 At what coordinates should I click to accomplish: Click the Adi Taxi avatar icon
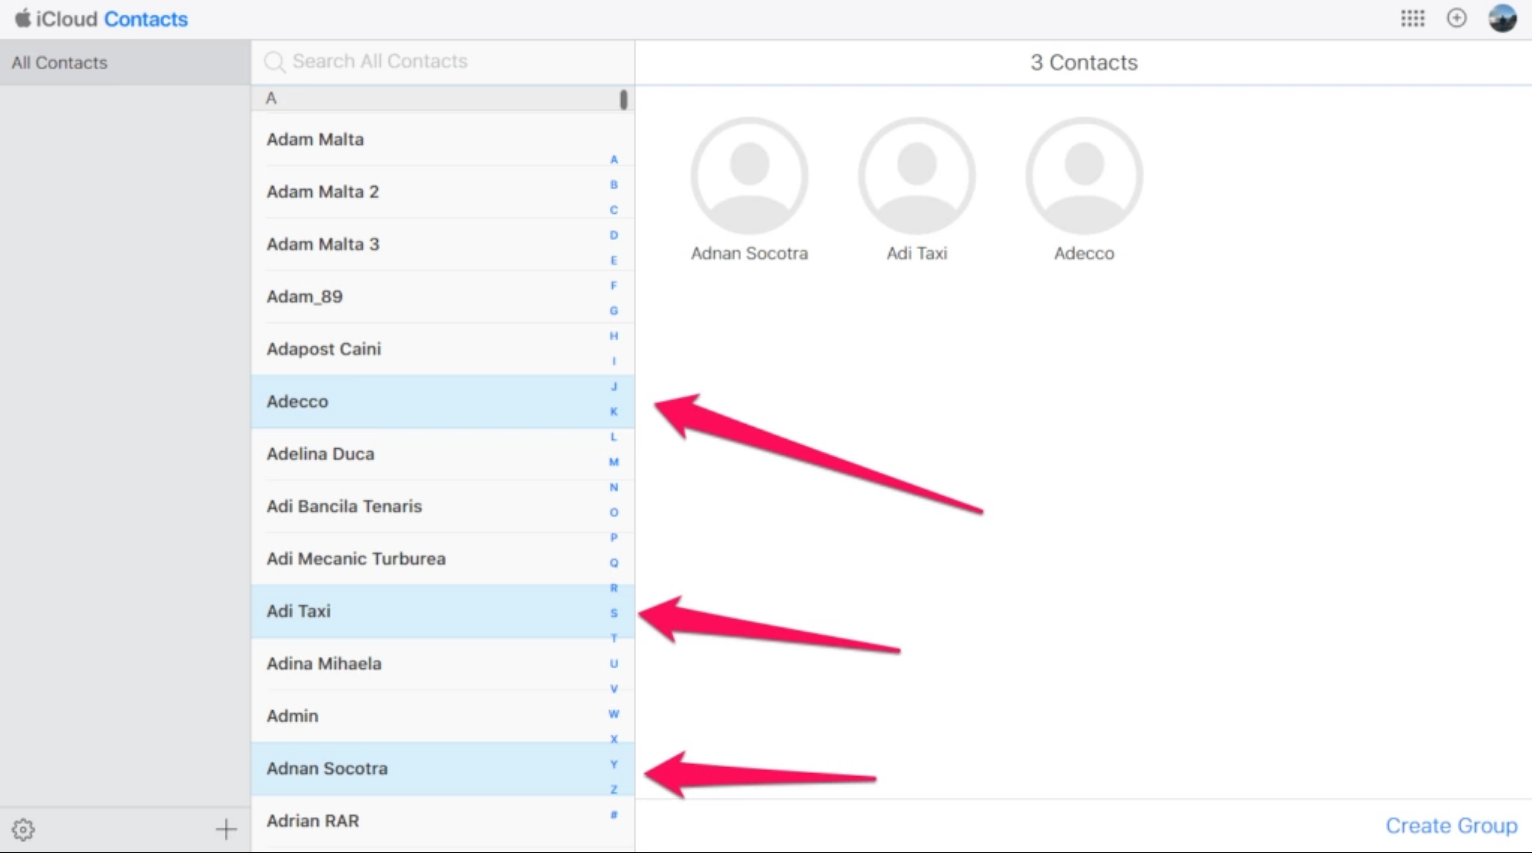[916, 176]
